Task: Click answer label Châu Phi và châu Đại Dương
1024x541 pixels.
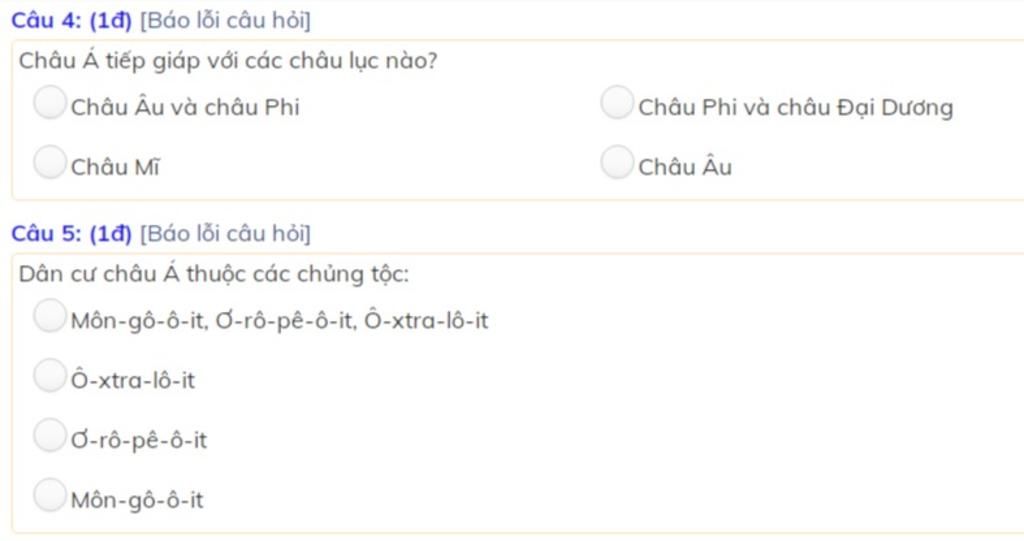Action: point(795,107)
